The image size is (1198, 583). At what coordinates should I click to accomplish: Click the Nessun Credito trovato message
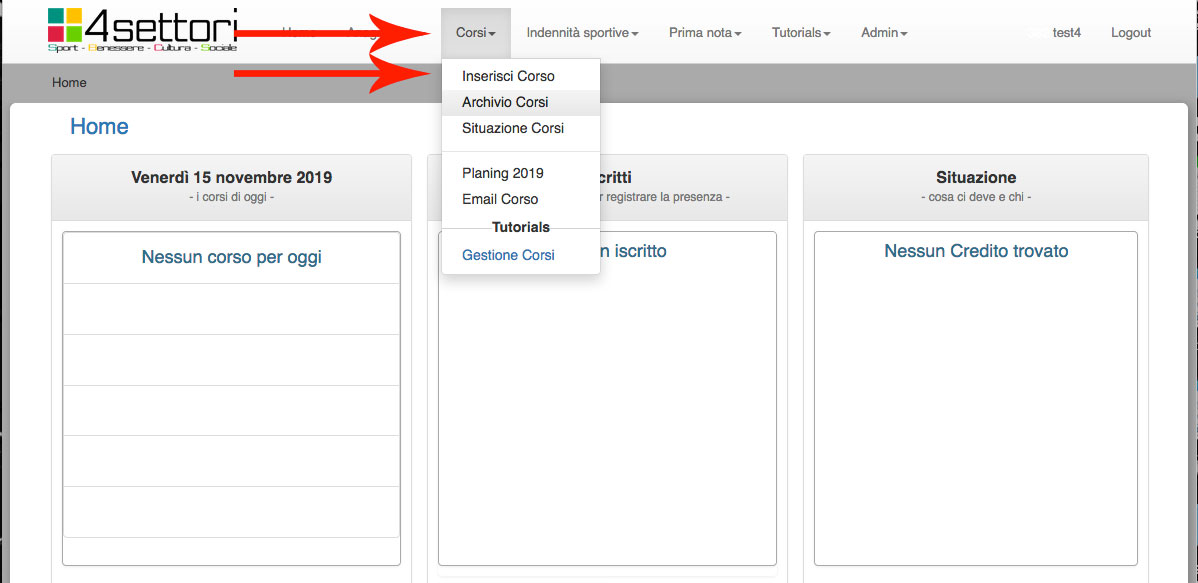coord(976,251)
